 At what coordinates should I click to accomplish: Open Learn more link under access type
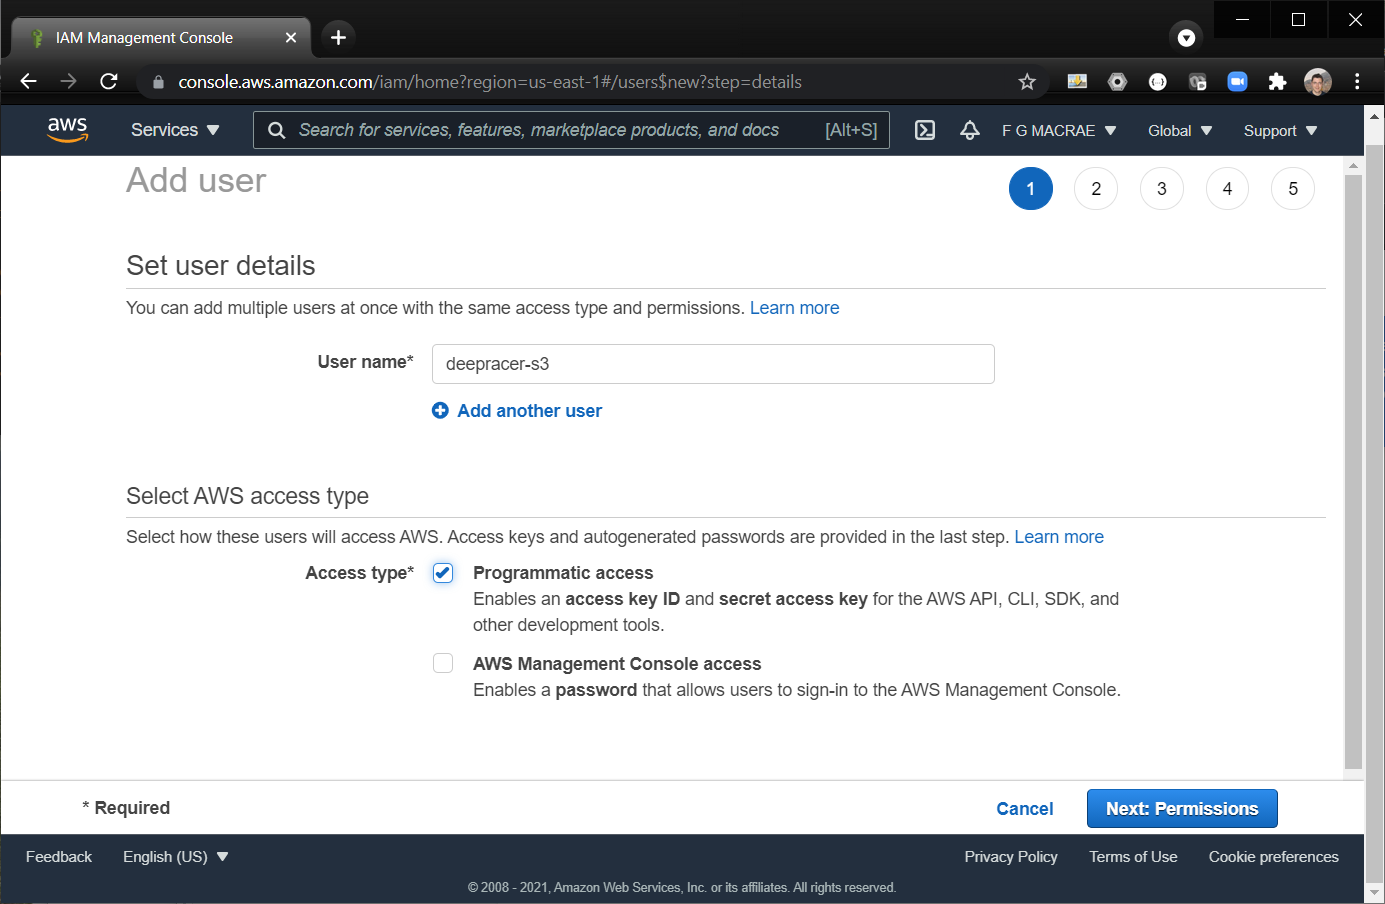[1059, 537]
